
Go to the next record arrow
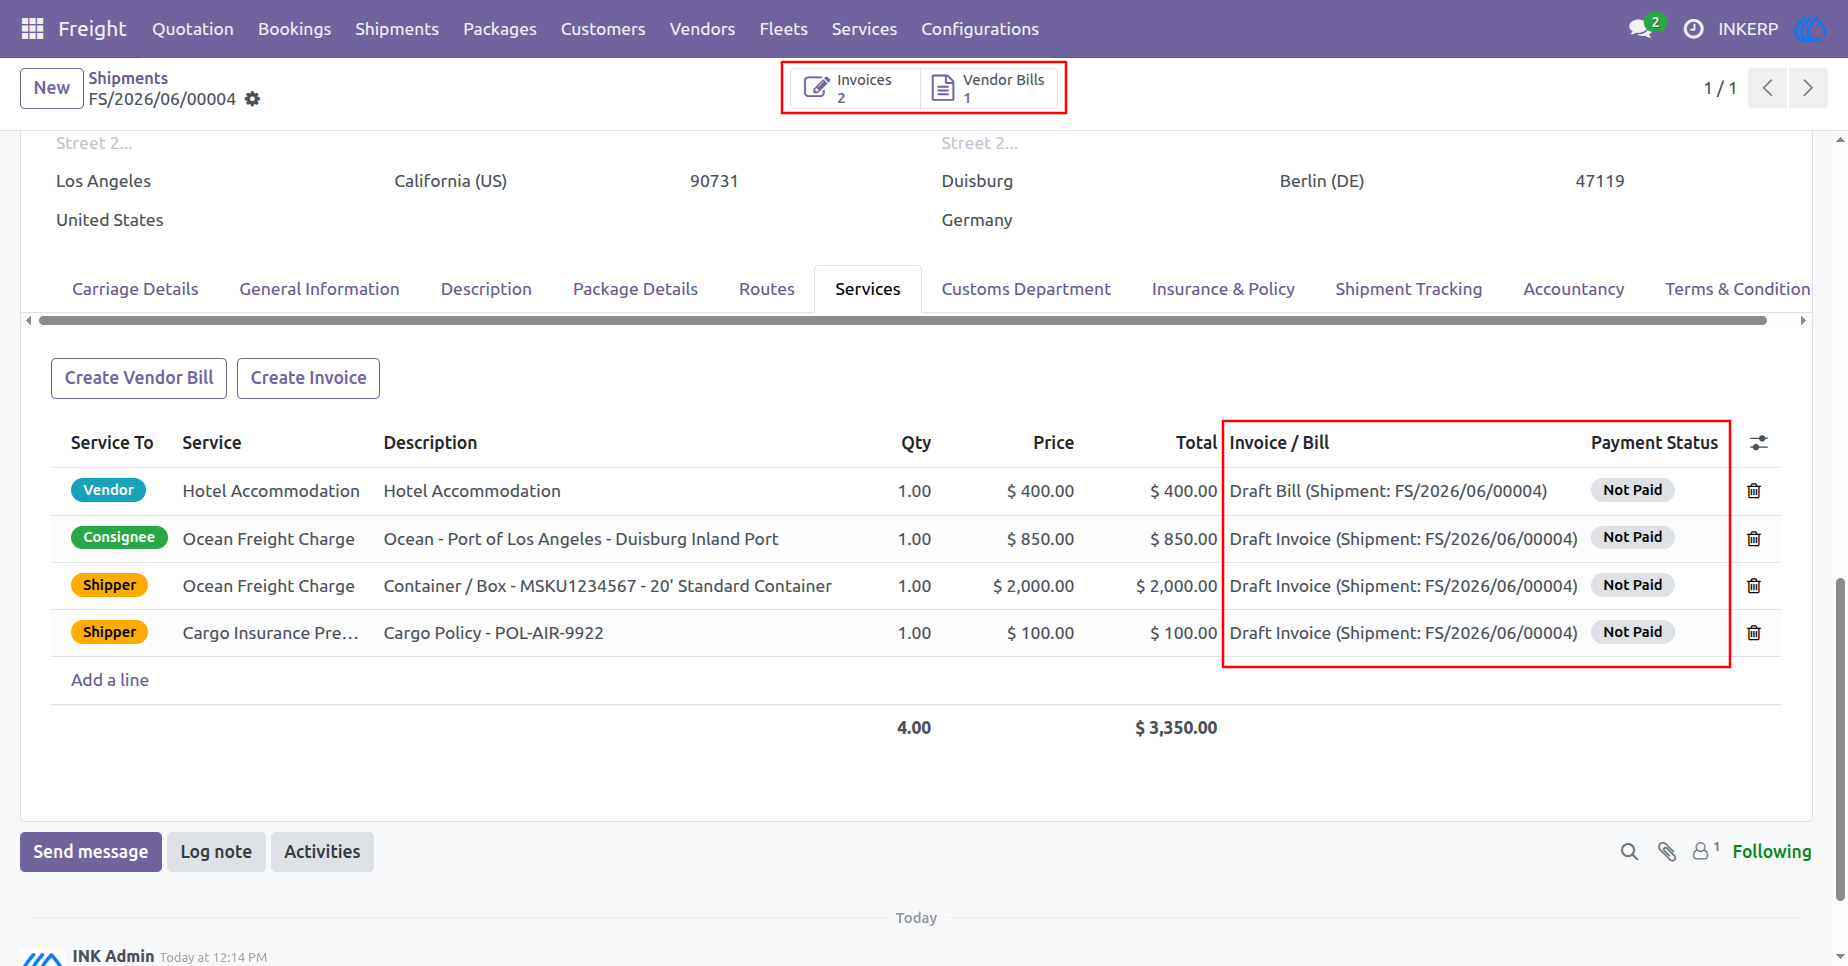[1808, 88]
